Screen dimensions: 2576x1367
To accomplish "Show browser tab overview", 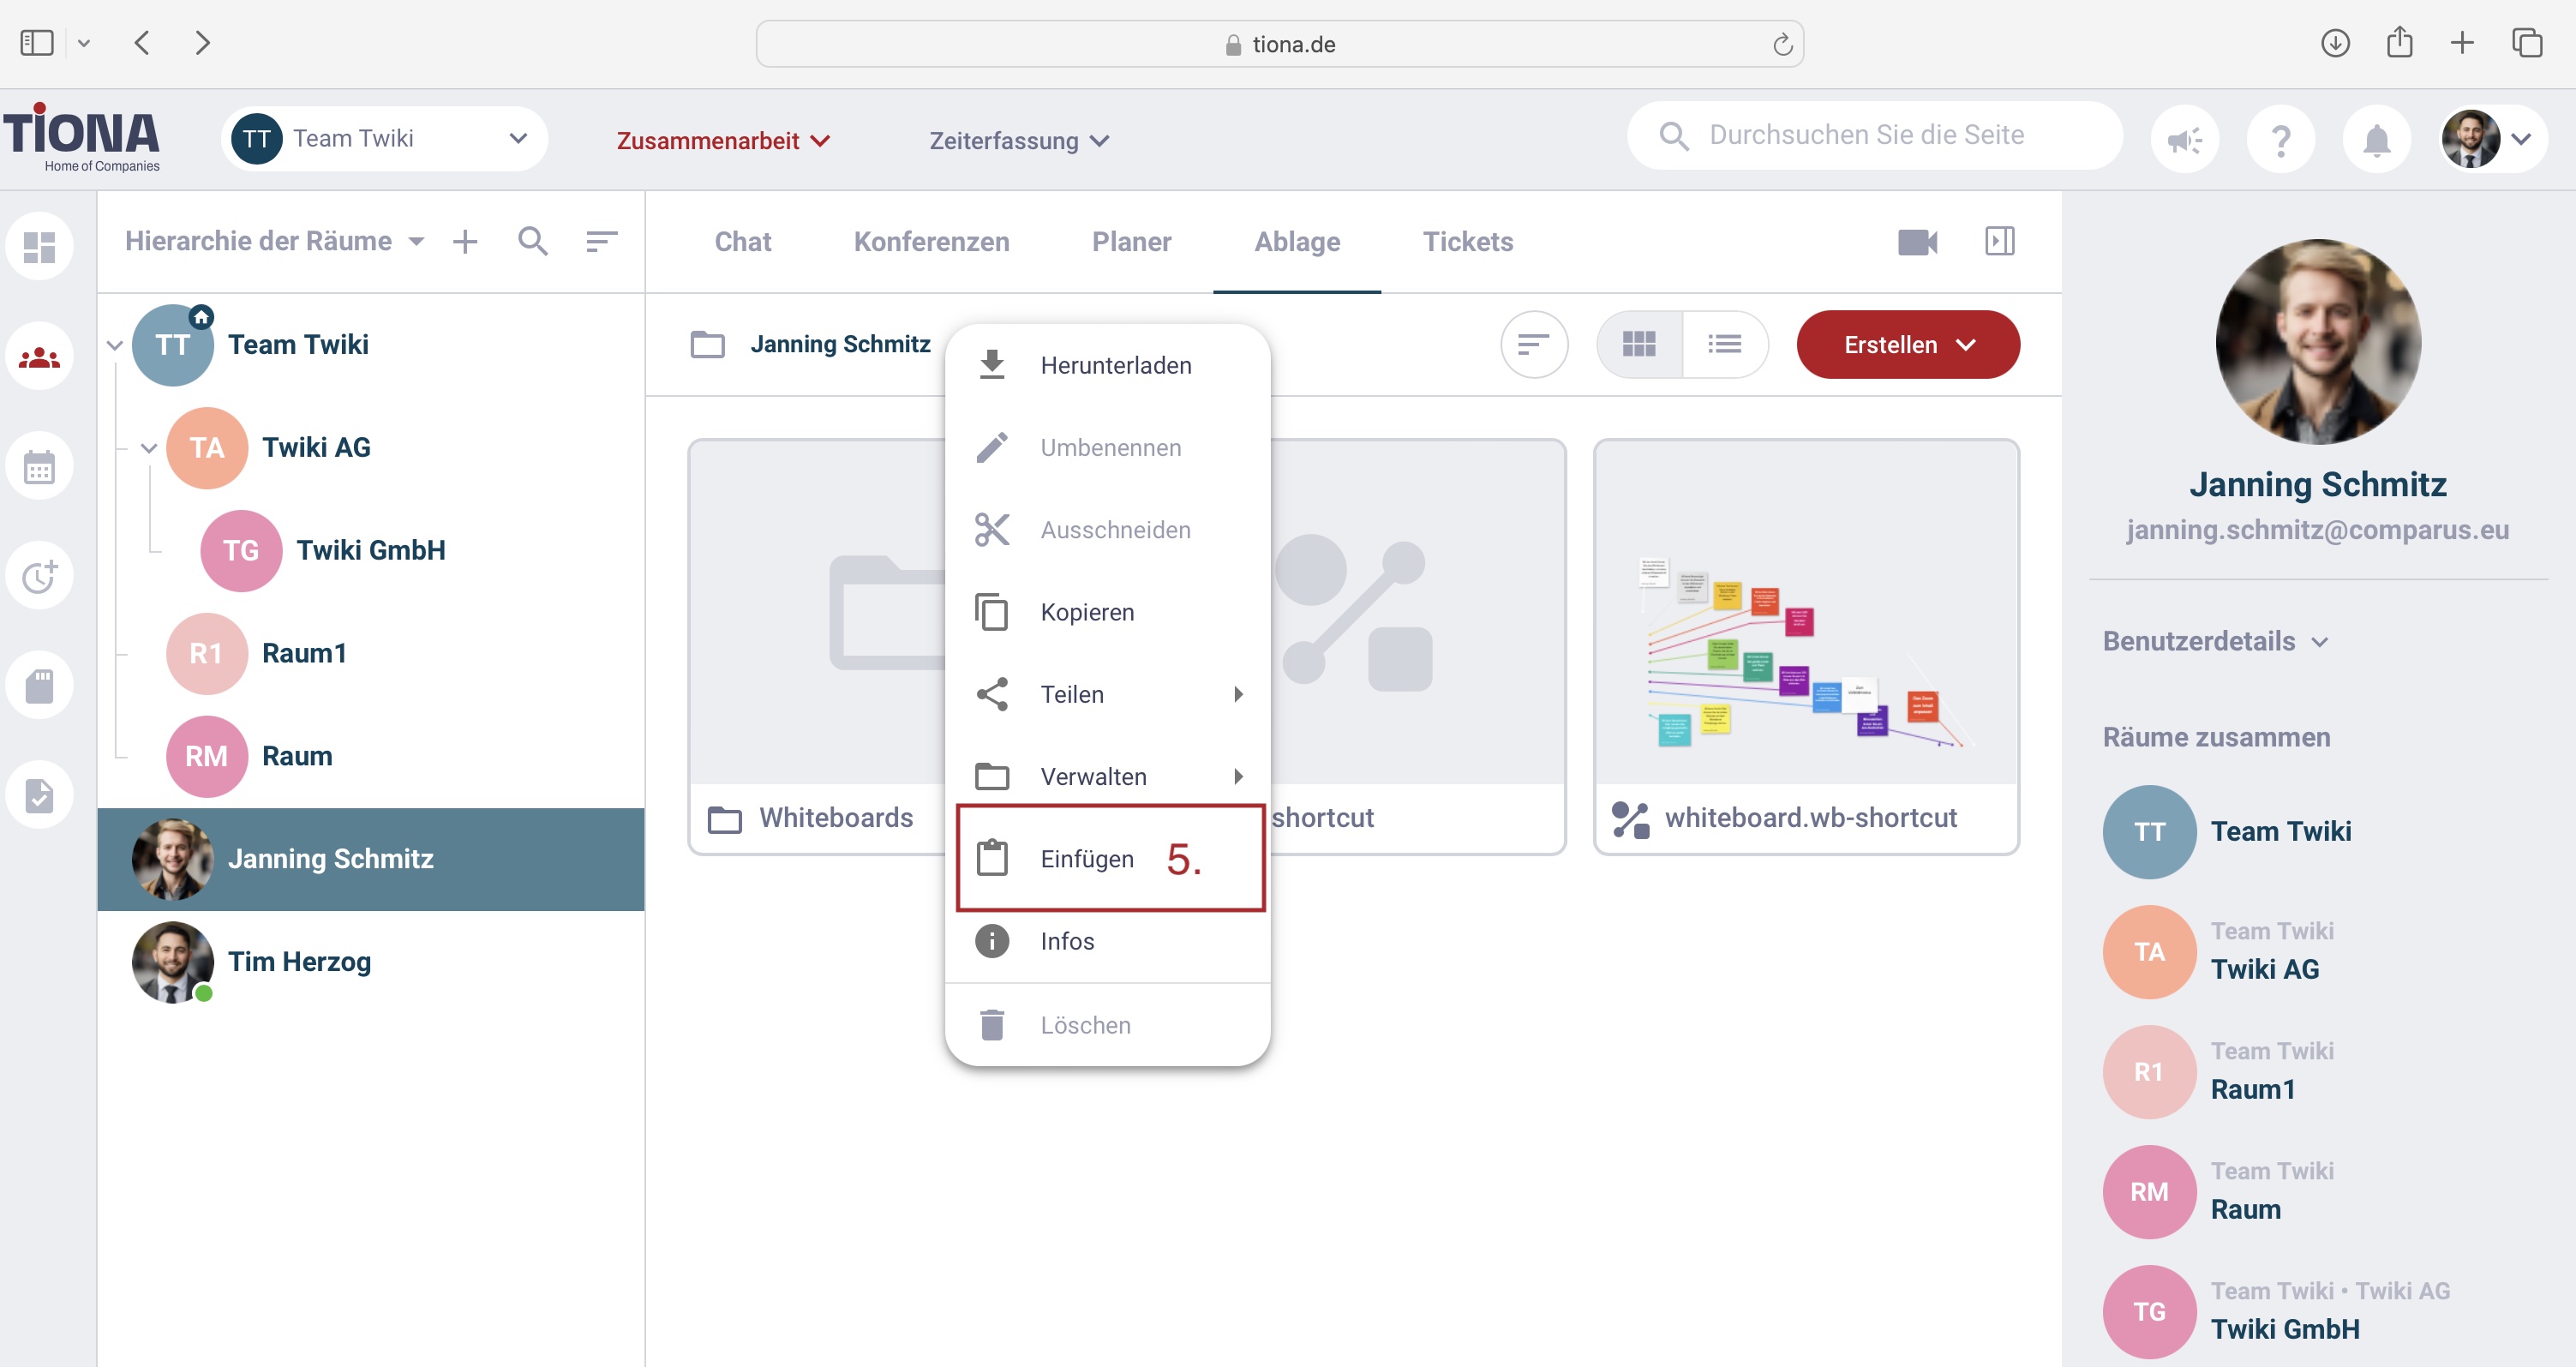I will [x=2527, y=43].
